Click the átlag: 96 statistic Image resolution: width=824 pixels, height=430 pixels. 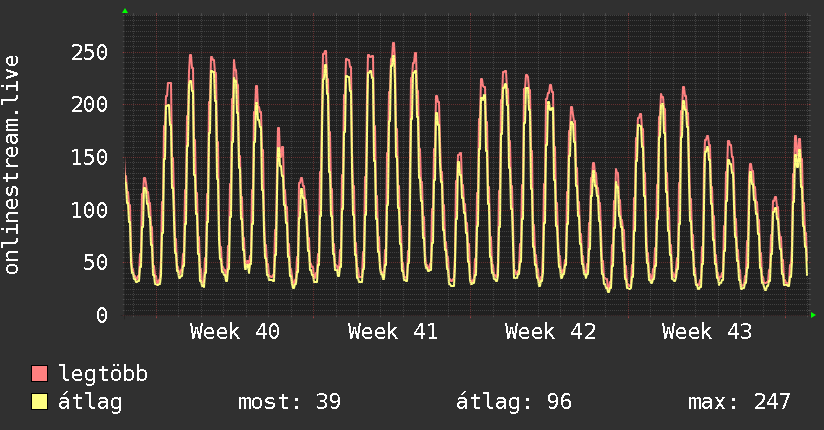click(x=514, y=402)
